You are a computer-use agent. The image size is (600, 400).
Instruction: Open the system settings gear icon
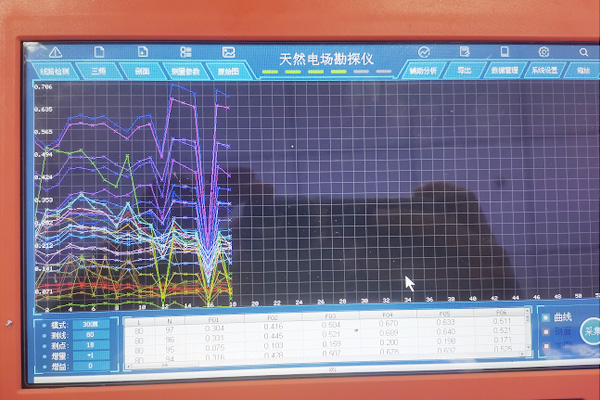[x=544, y=52]
